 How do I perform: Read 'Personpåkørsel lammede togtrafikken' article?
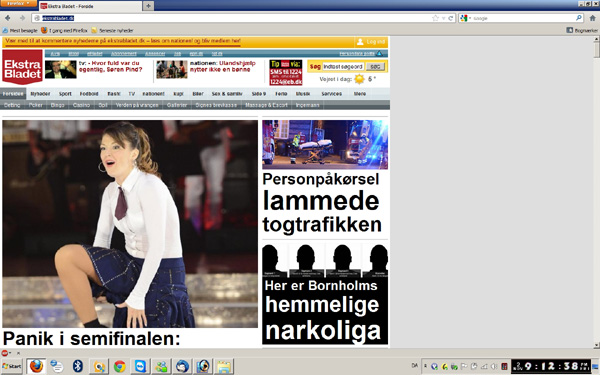322,203
